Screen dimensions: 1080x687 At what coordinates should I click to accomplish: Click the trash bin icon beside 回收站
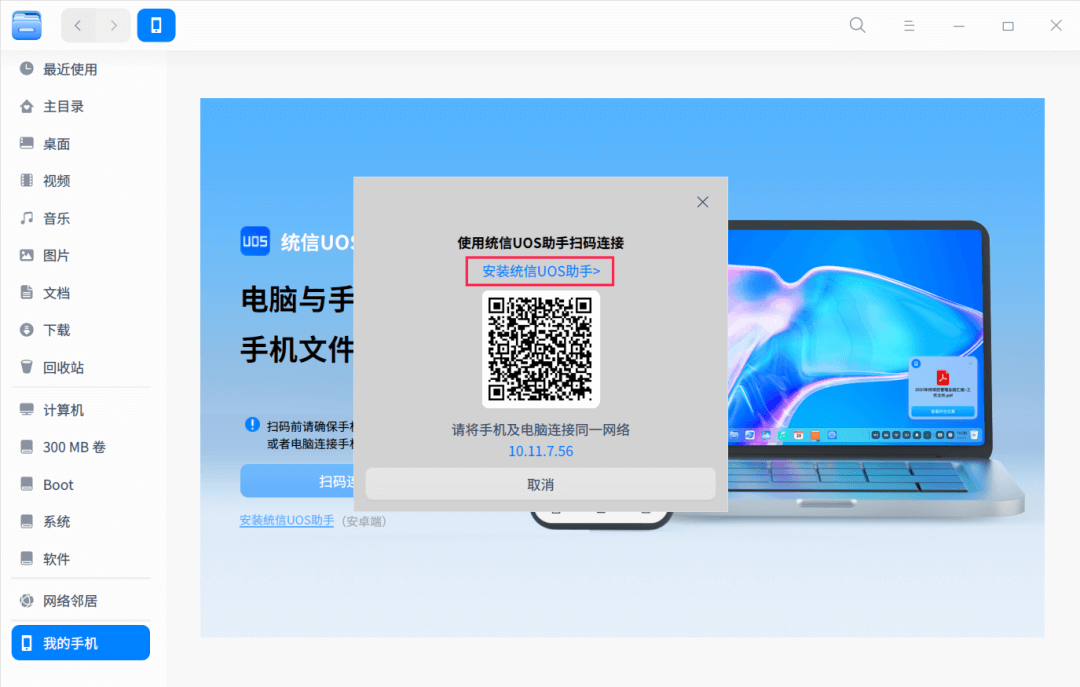(27, 367)
